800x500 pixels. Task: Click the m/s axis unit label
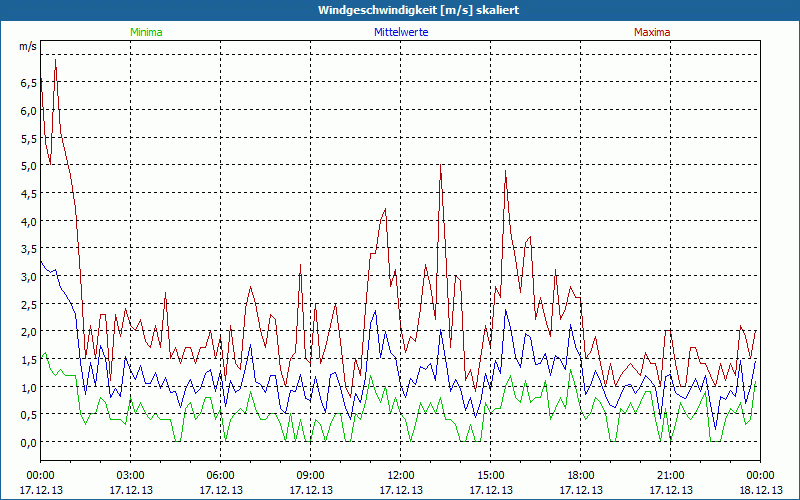28,46
